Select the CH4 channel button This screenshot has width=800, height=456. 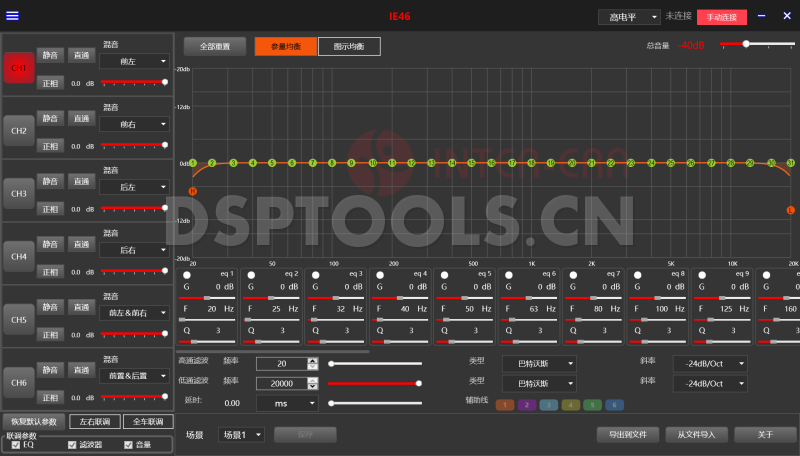coord(18,256)
